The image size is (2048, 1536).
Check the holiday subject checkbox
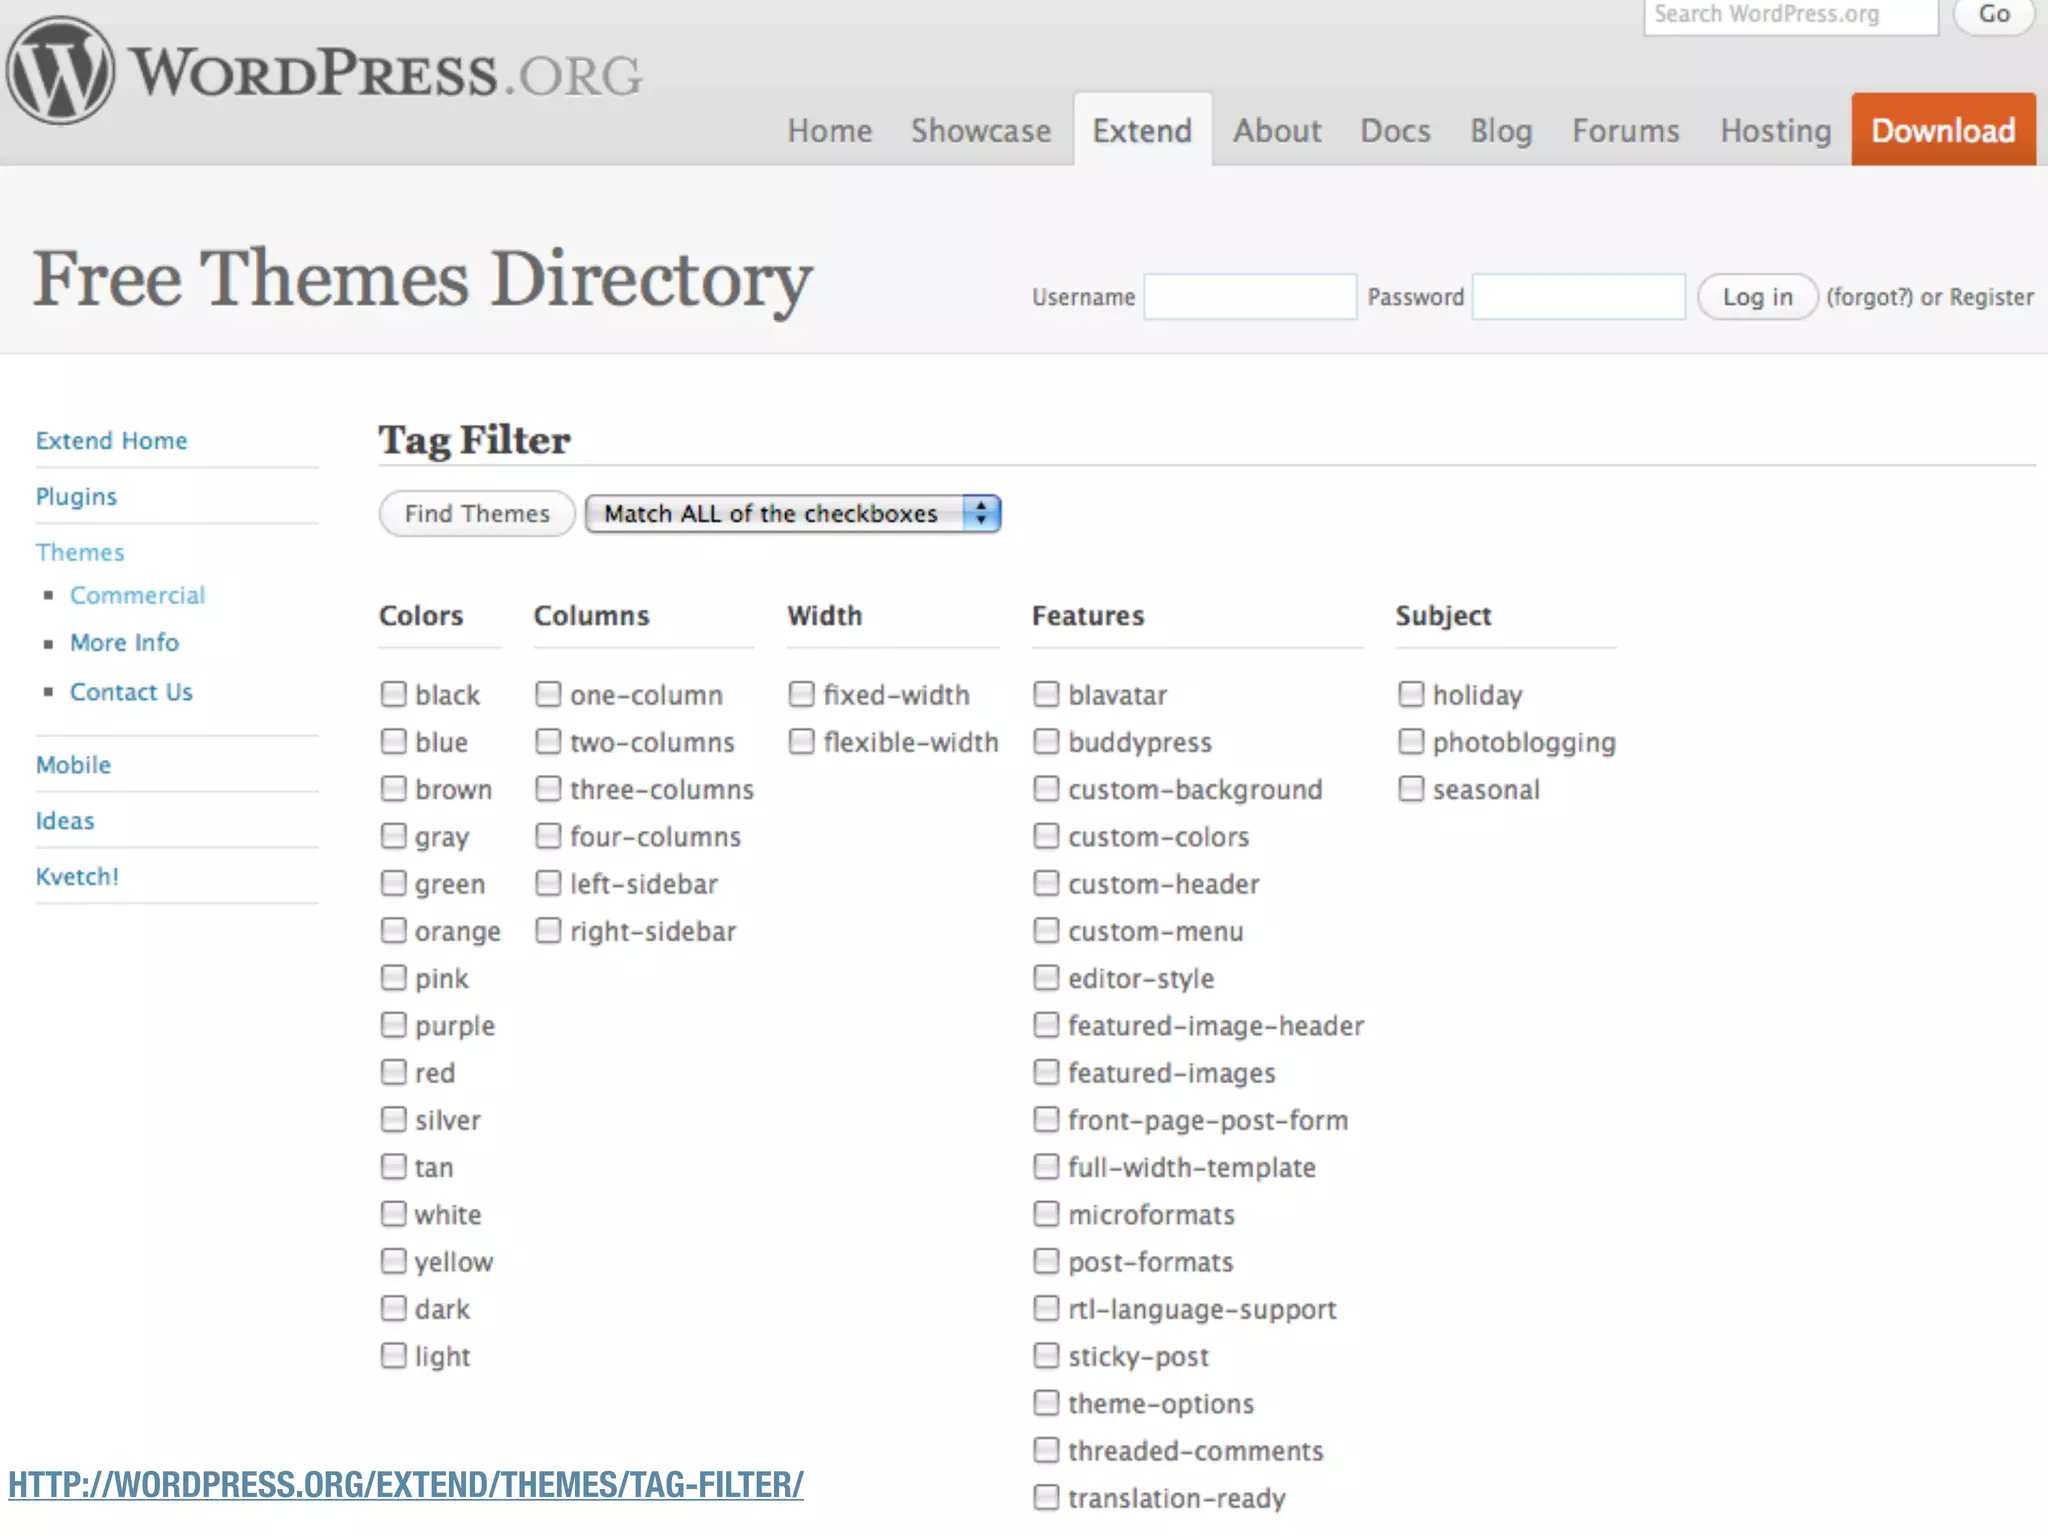click(1411, 694)
